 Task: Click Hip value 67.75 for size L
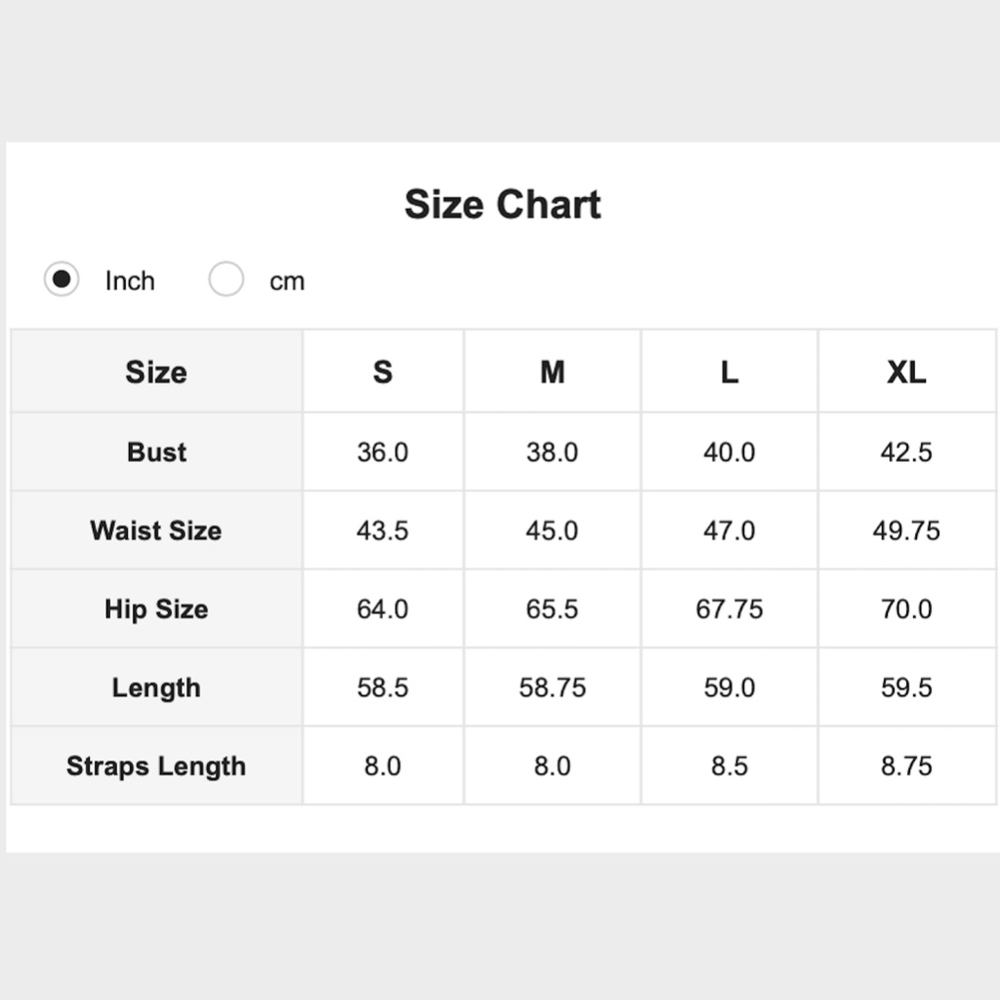(x=729, y=609)
